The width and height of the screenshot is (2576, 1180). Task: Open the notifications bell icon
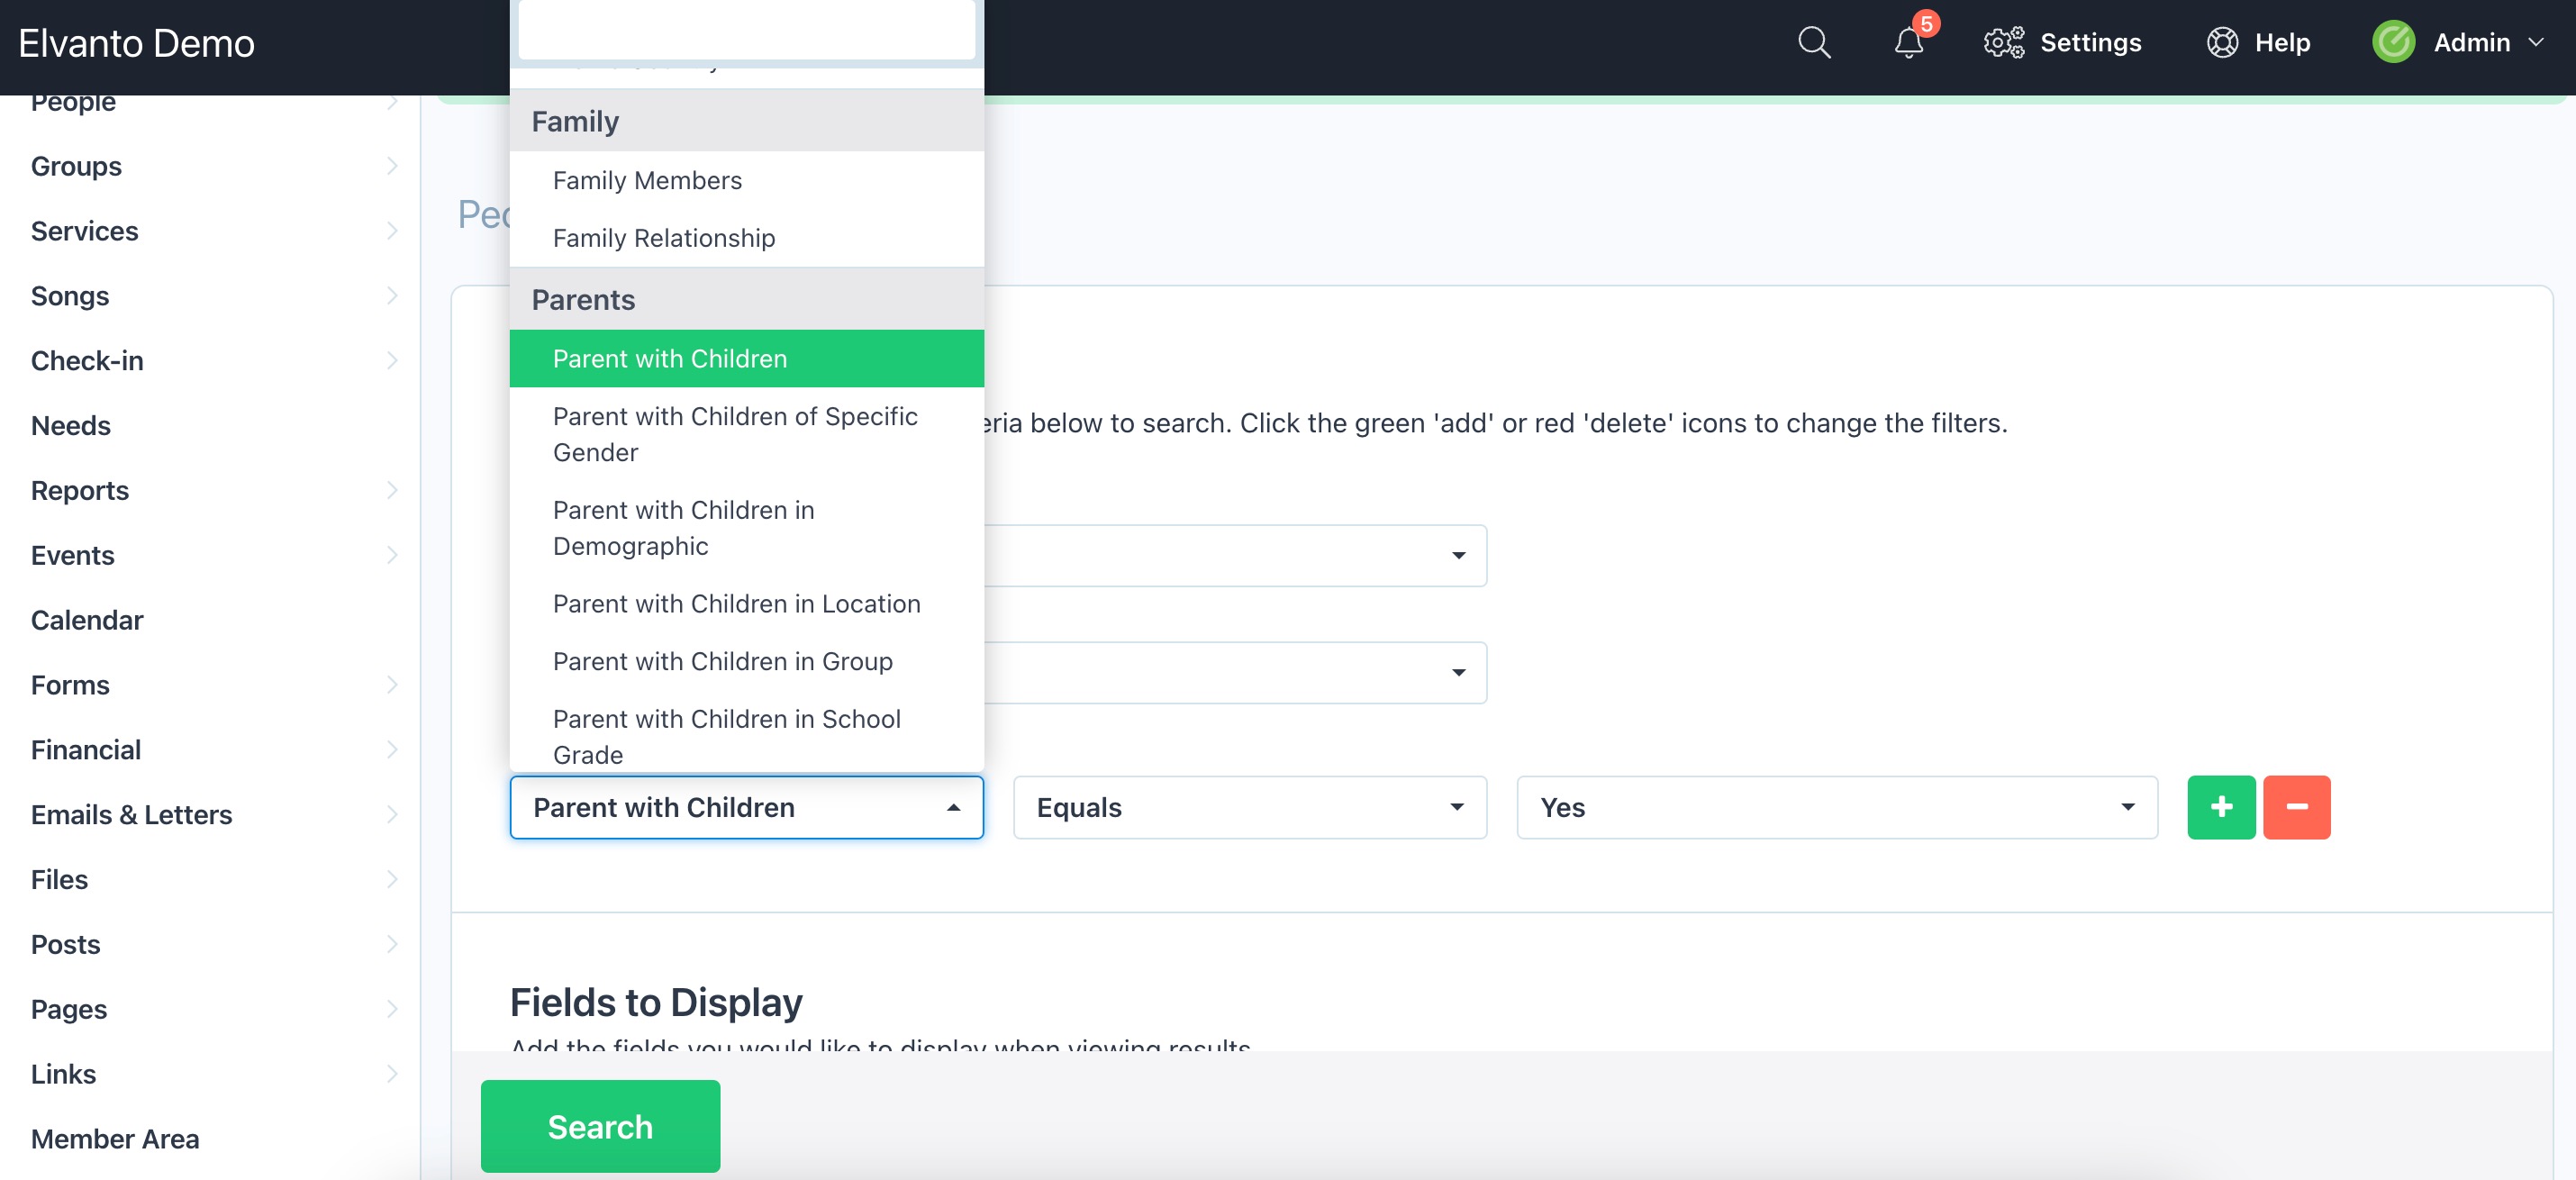[x=1908, y=42]
